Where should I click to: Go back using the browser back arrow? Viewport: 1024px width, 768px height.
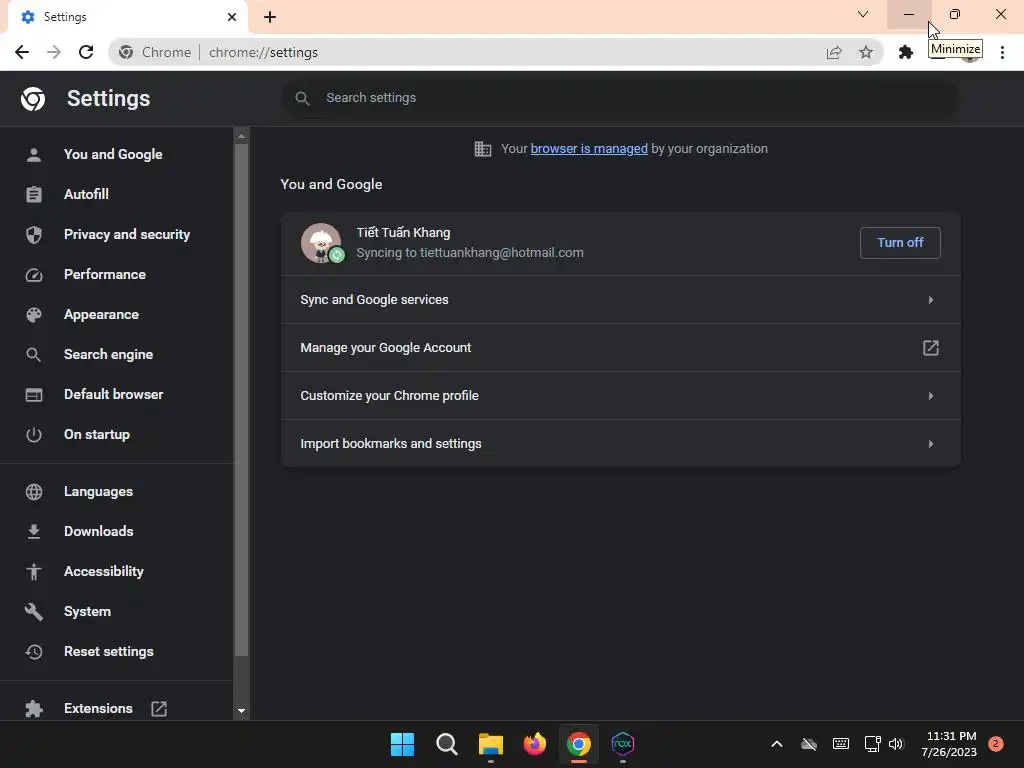[22, 52]
